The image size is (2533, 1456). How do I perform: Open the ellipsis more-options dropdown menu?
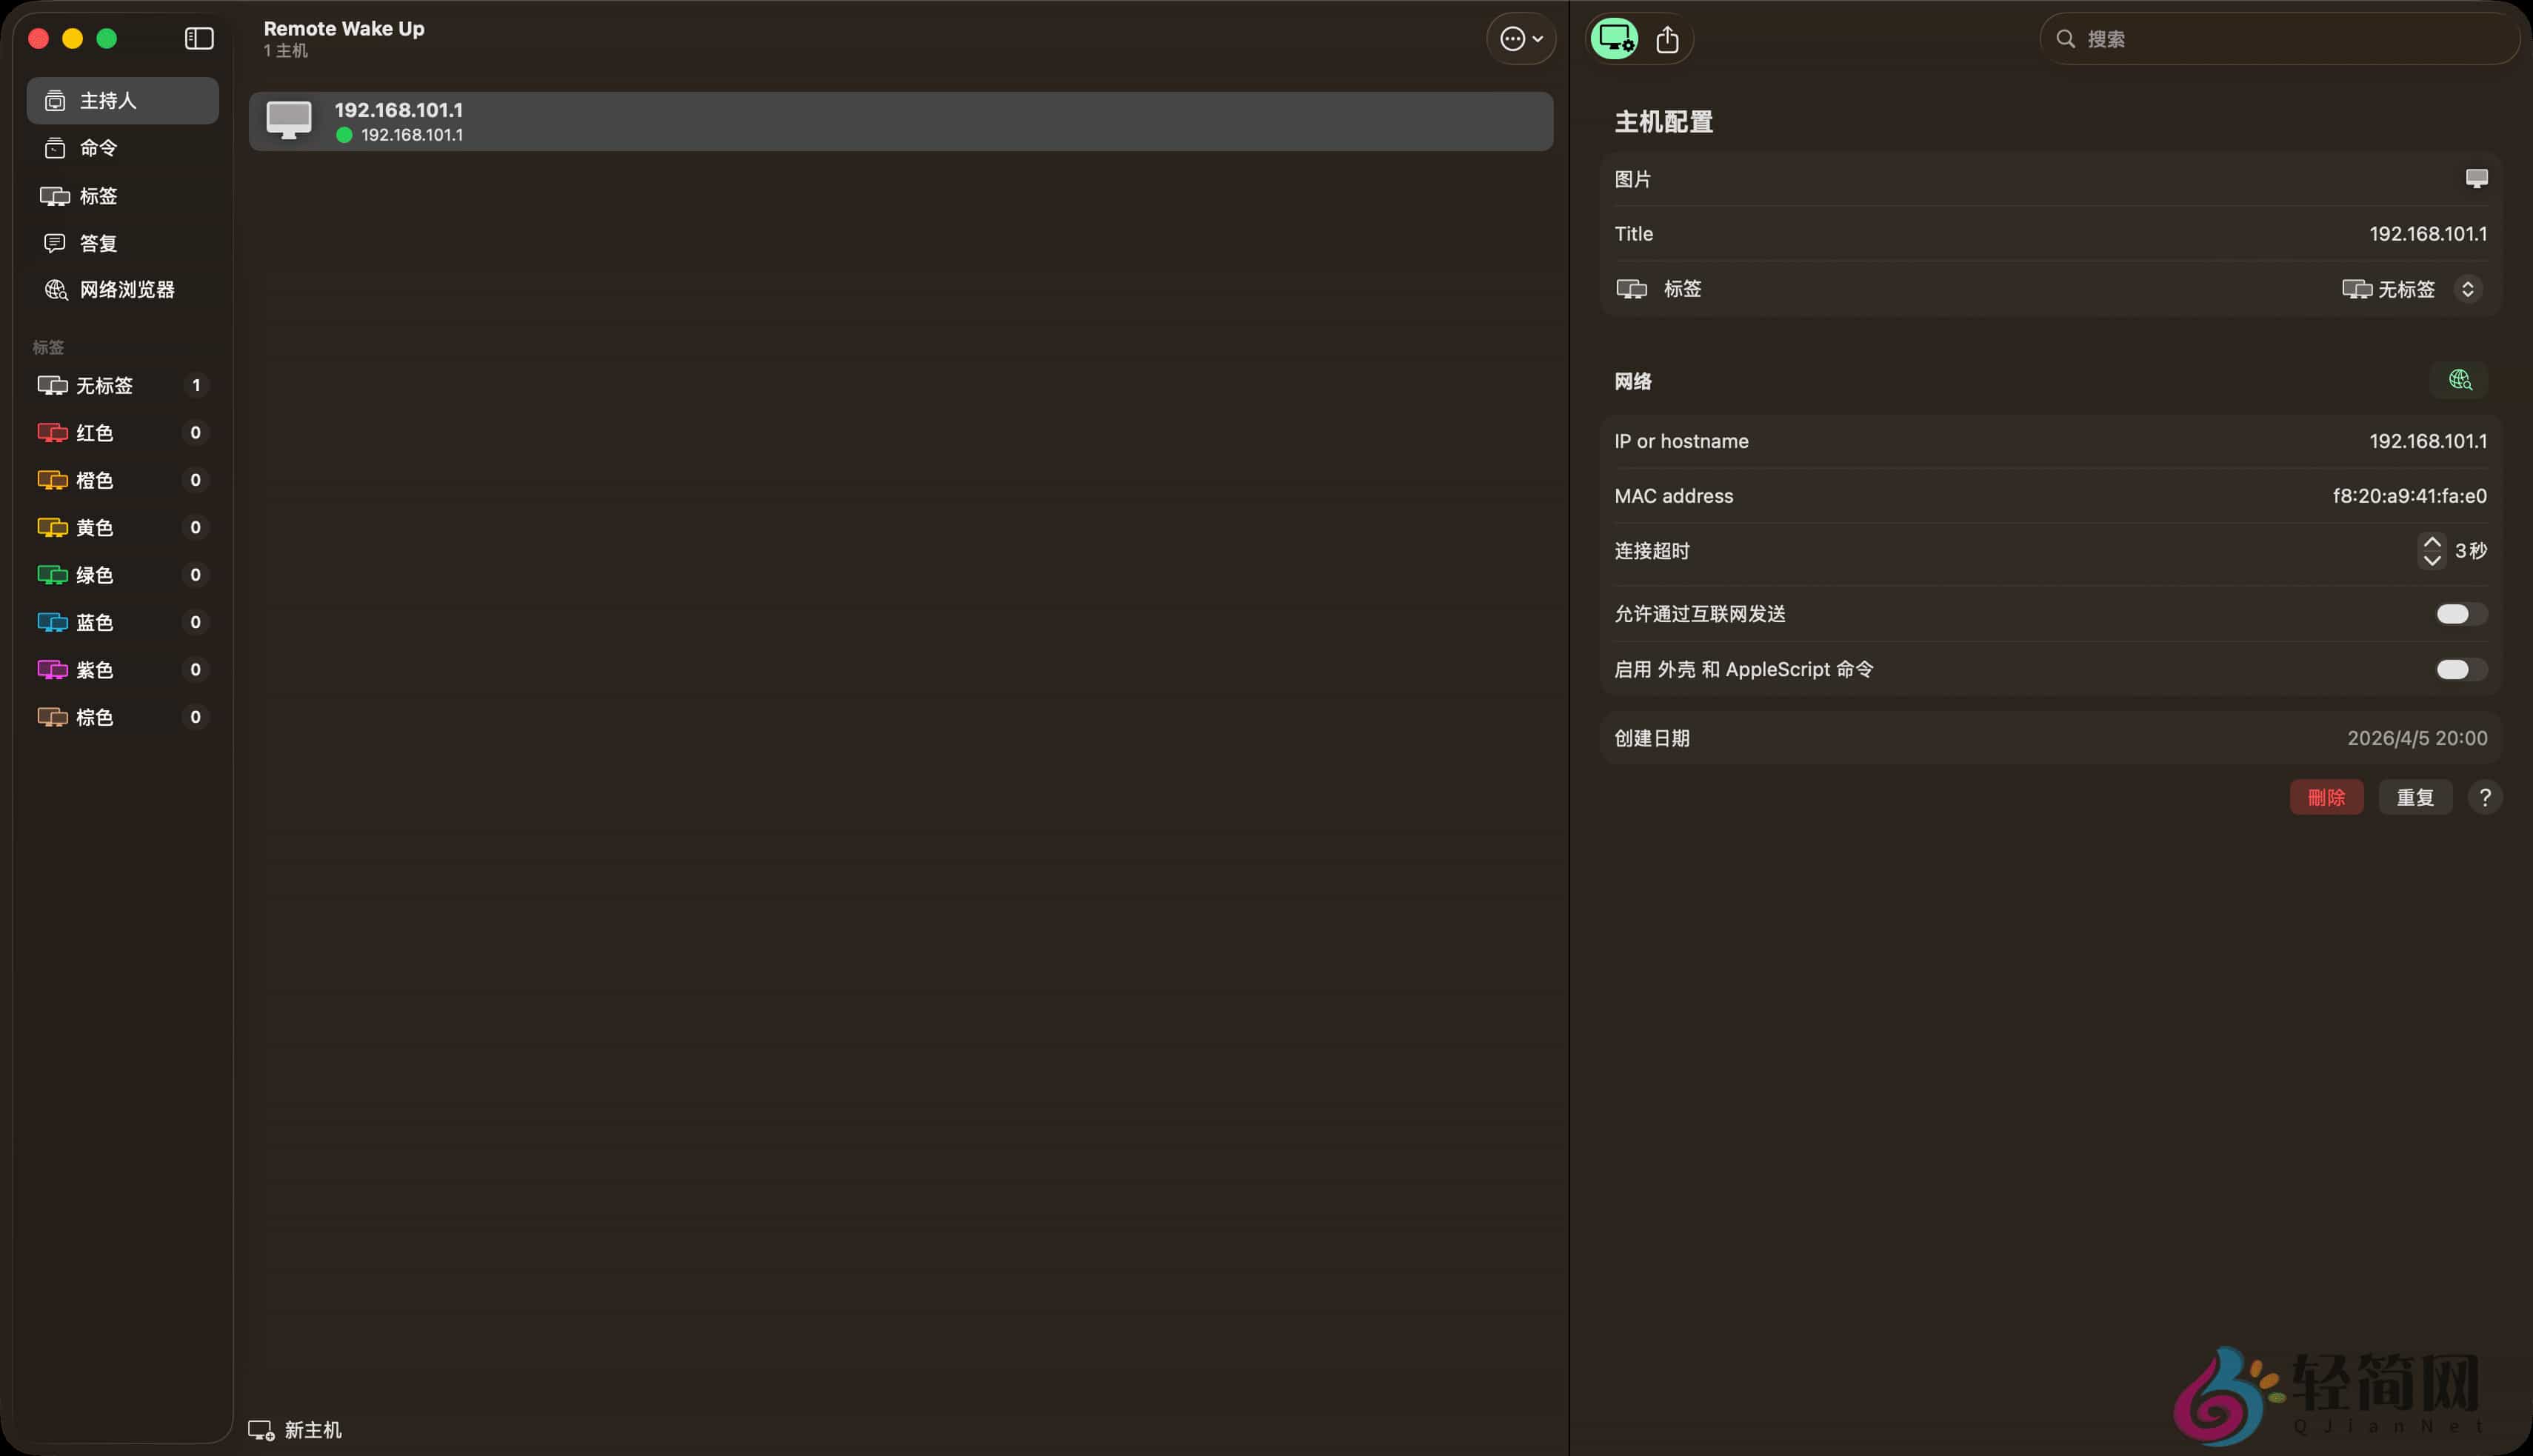point(1521,39)
